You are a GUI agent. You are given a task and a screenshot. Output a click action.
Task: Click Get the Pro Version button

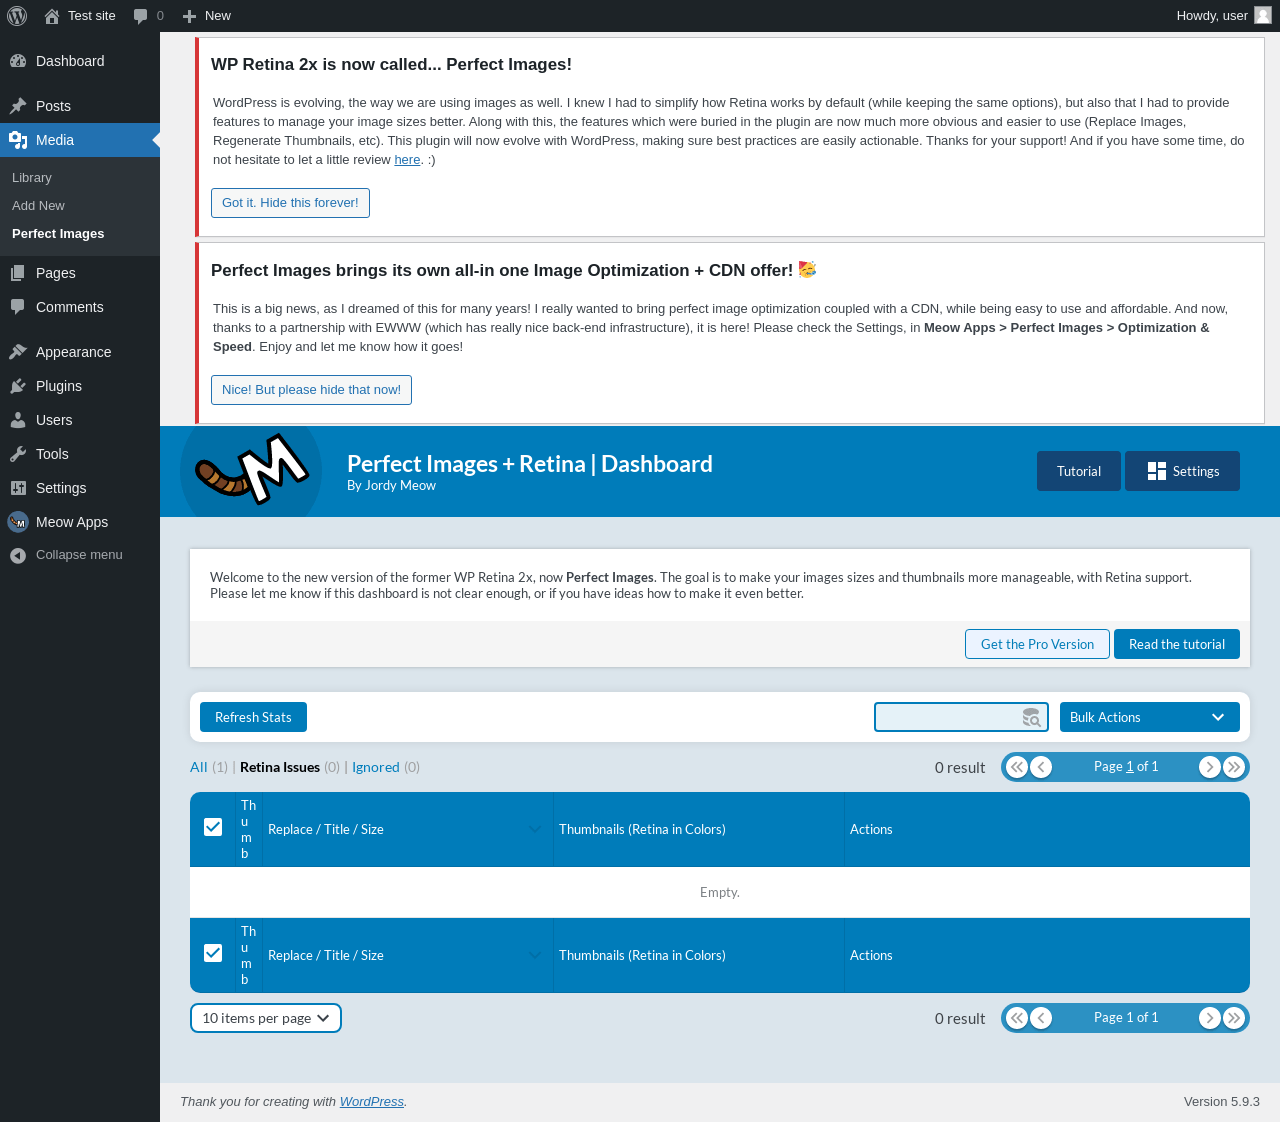tap(1037, 644)
